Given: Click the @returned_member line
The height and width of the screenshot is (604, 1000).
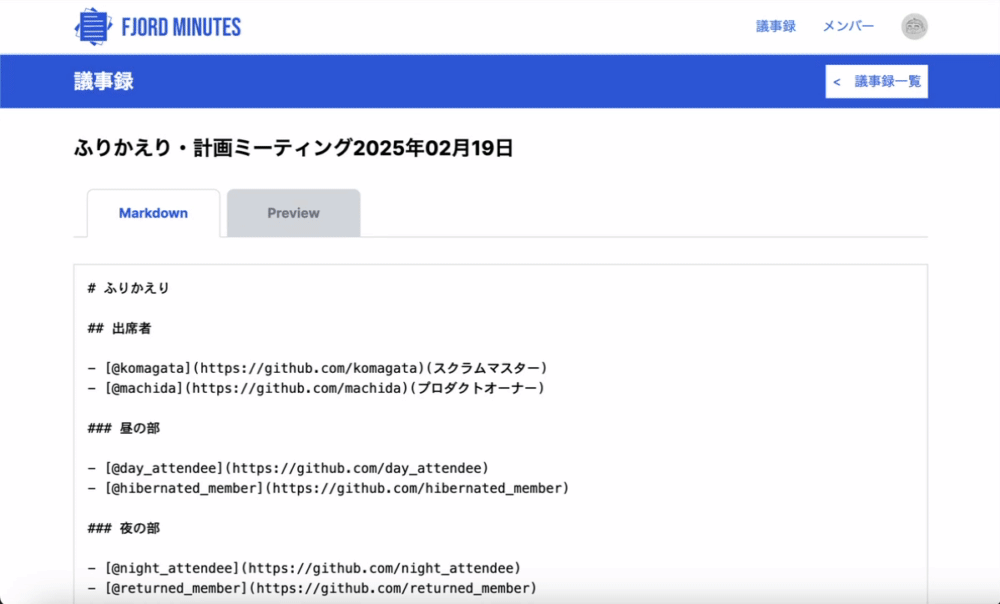Looking at the screenshot, I should [x=312, y=588].
